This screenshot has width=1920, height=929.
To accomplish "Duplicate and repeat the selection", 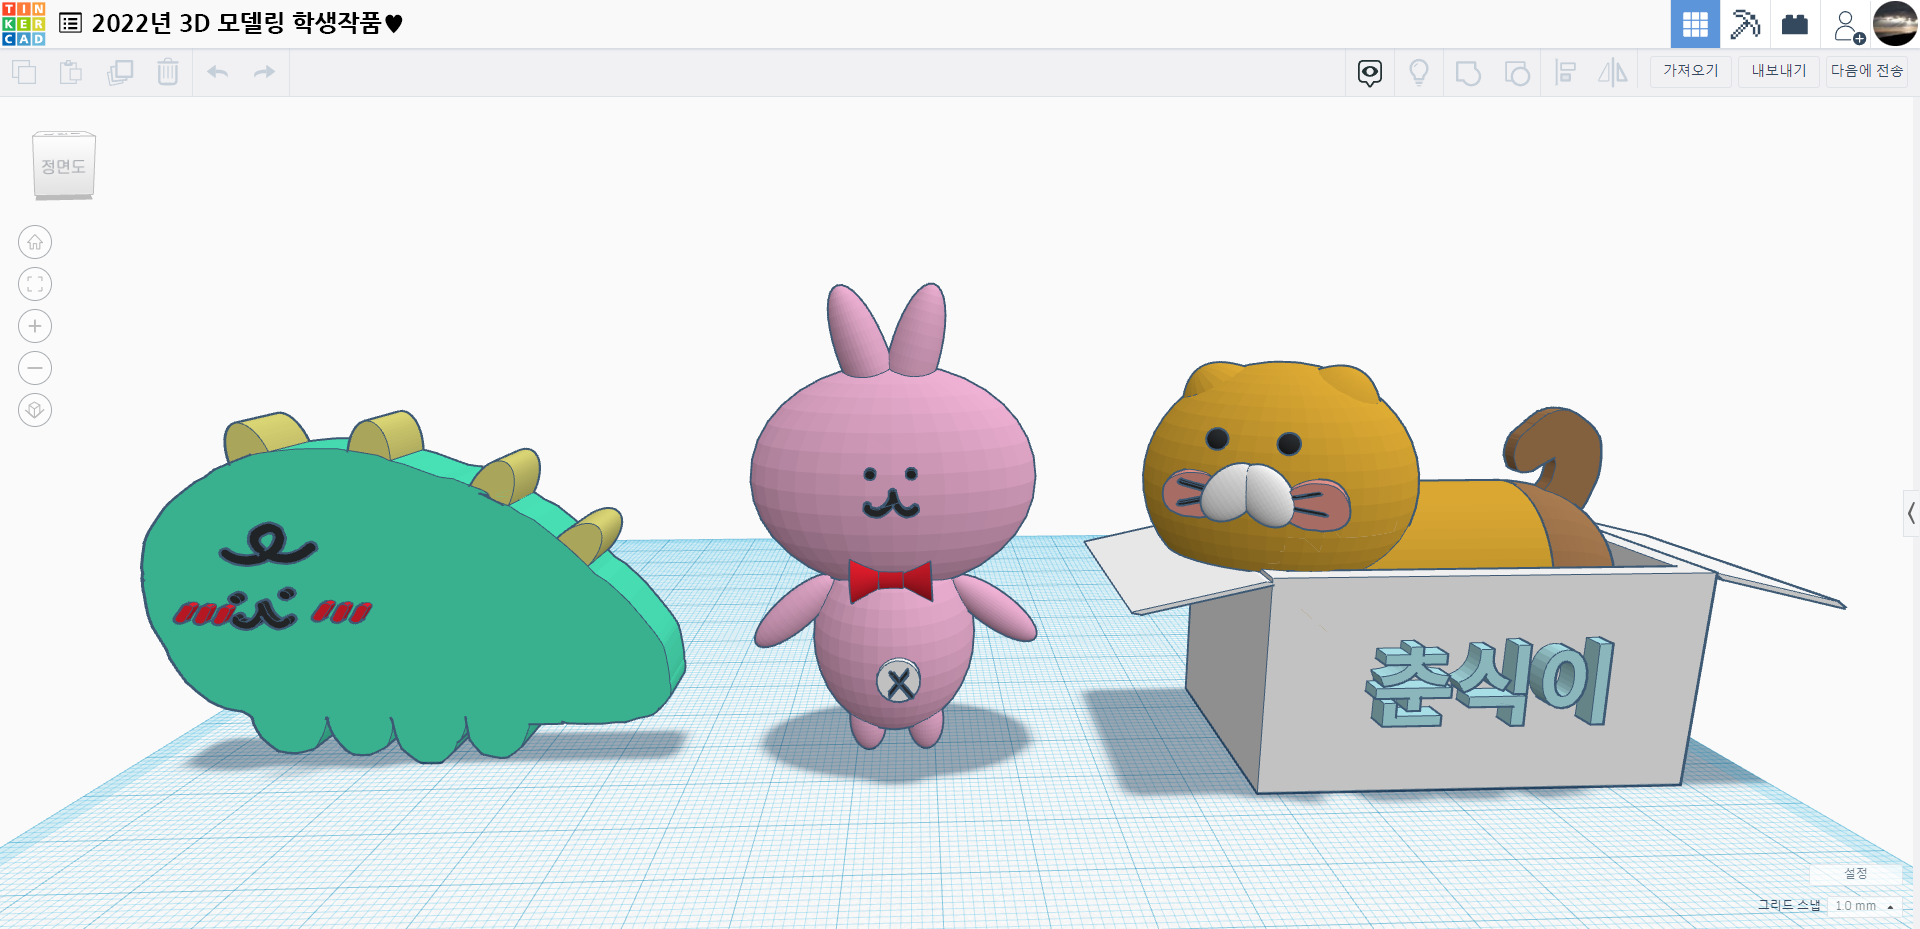I will pyautogui.click(x=120, y=72).
